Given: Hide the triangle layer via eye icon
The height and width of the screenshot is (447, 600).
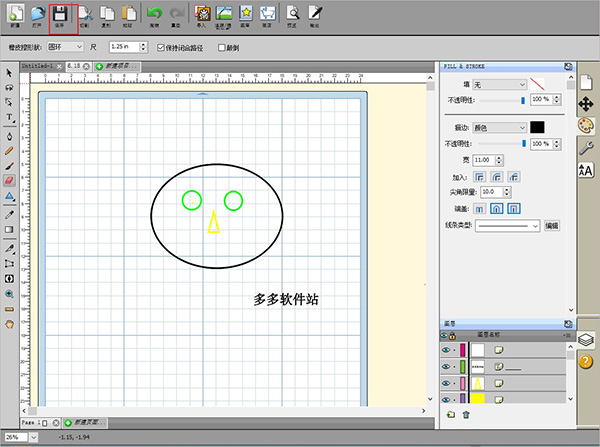Looking at the screenshot, I should (x=446, y=383).
